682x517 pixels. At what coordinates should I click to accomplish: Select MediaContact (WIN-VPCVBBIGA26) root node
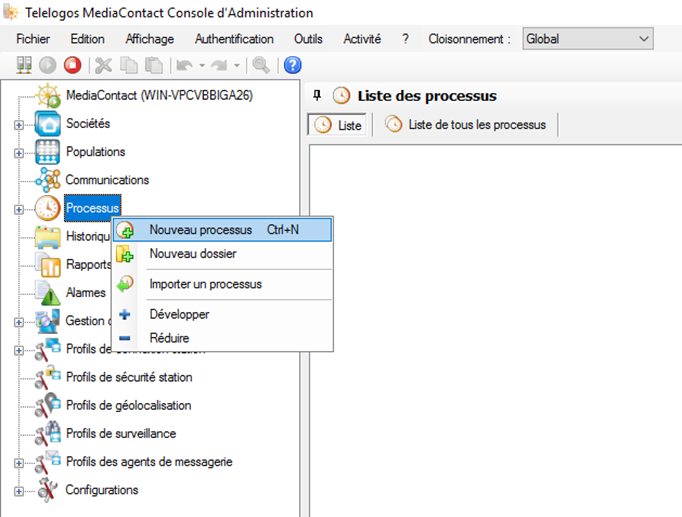pyautogui.click(x=159, y=95)
